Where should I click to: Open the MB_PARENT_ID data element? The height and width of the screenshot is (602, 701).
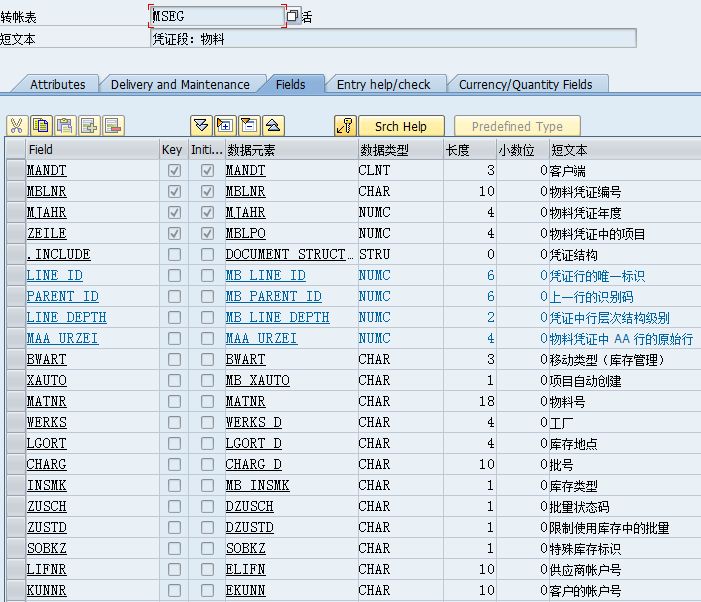pos(274,296)
